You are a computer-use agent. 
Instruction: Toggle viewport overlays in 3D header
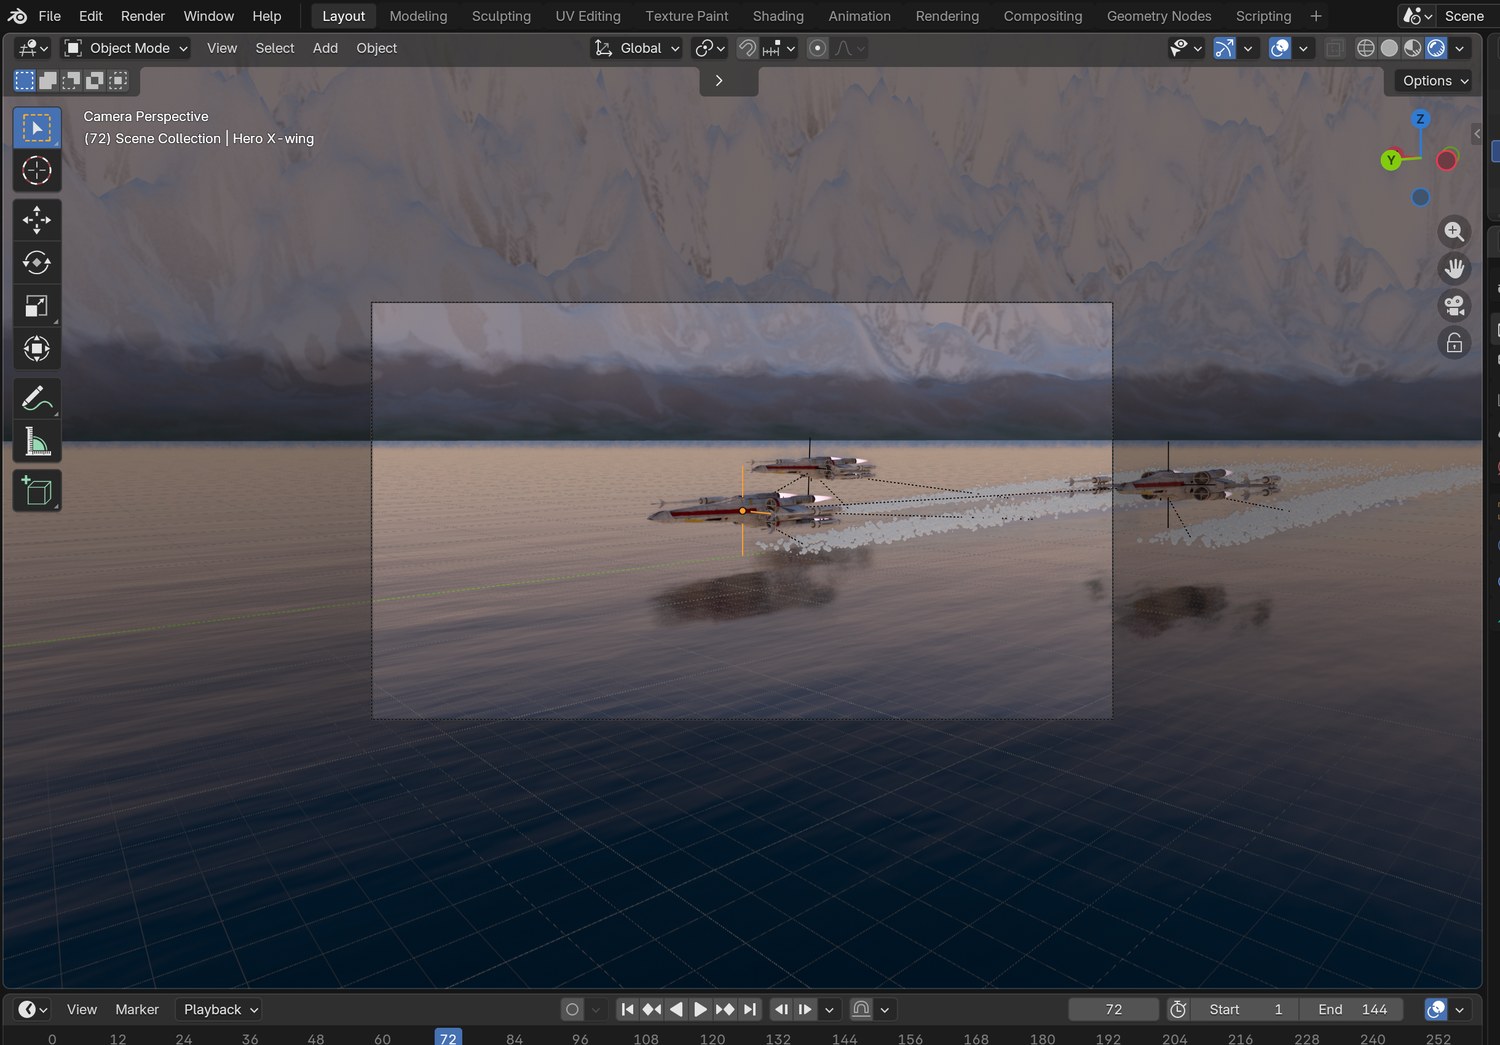click(1280, 48)
